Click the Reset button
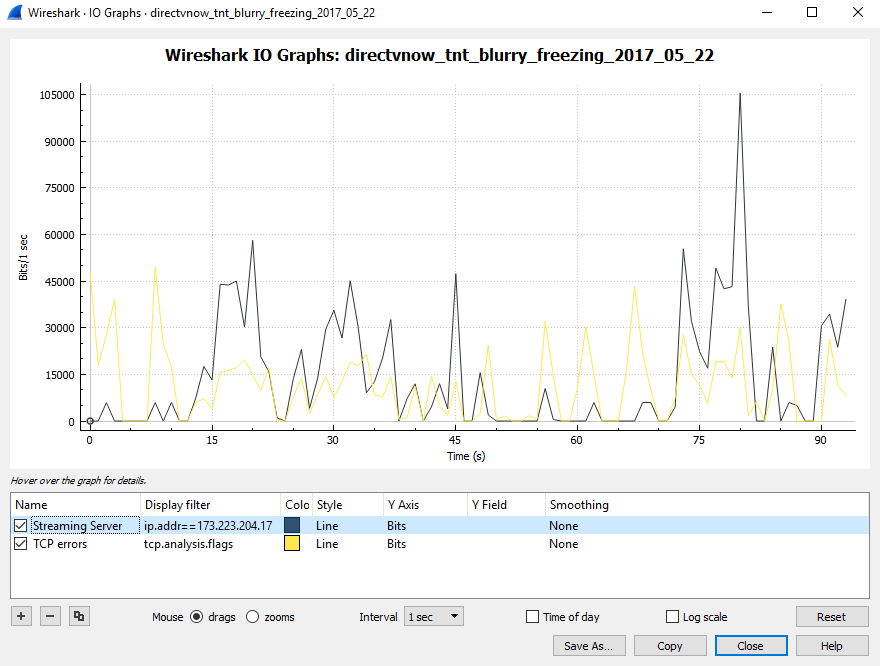Screen dimensions: 880x666 point(831,617)
